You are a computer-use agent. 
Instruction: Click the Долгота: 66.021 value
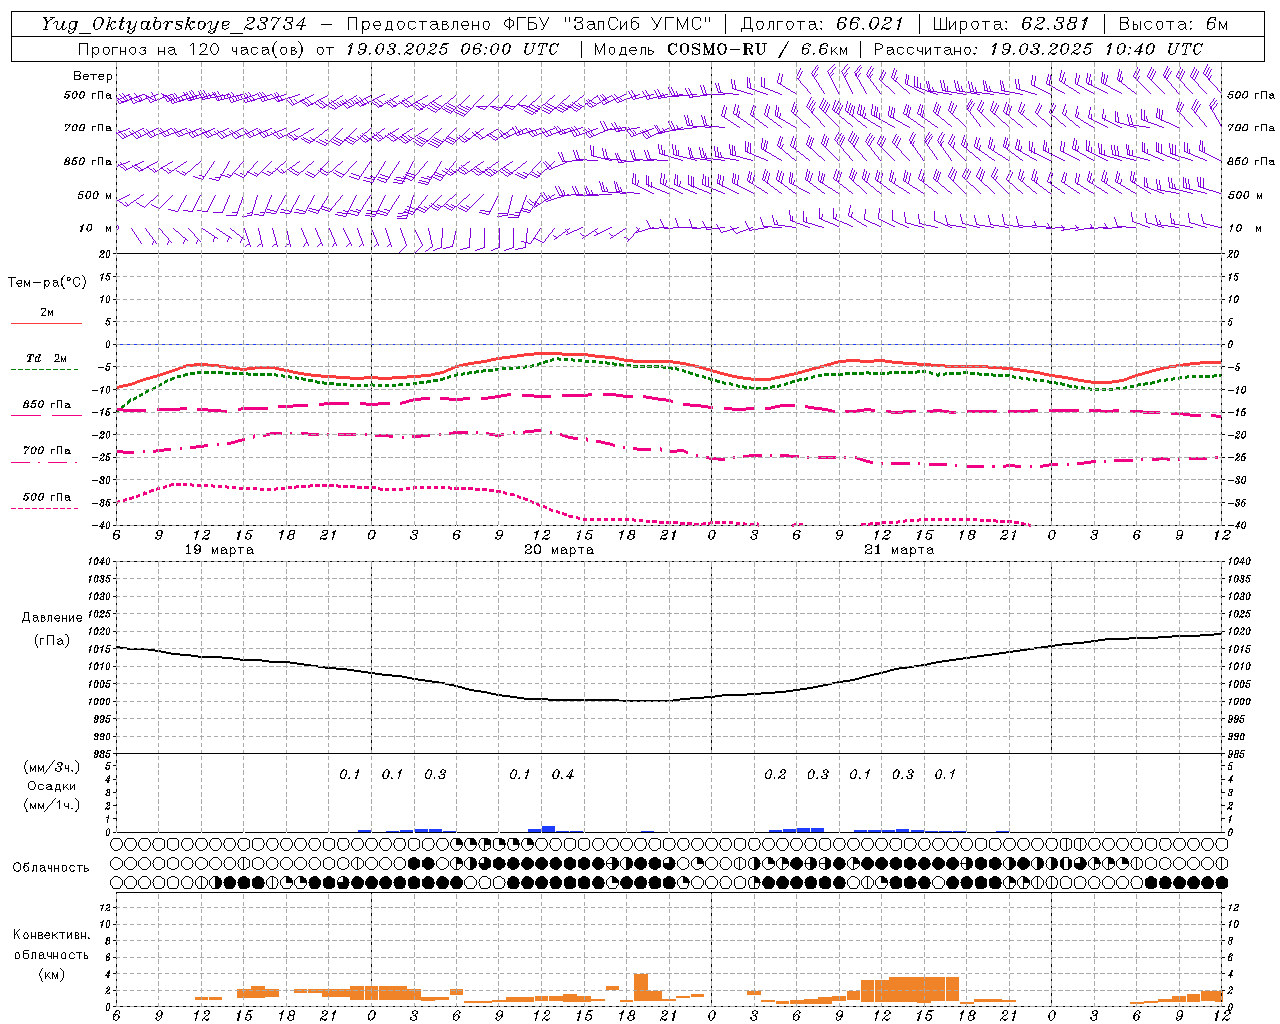[822, 24]
